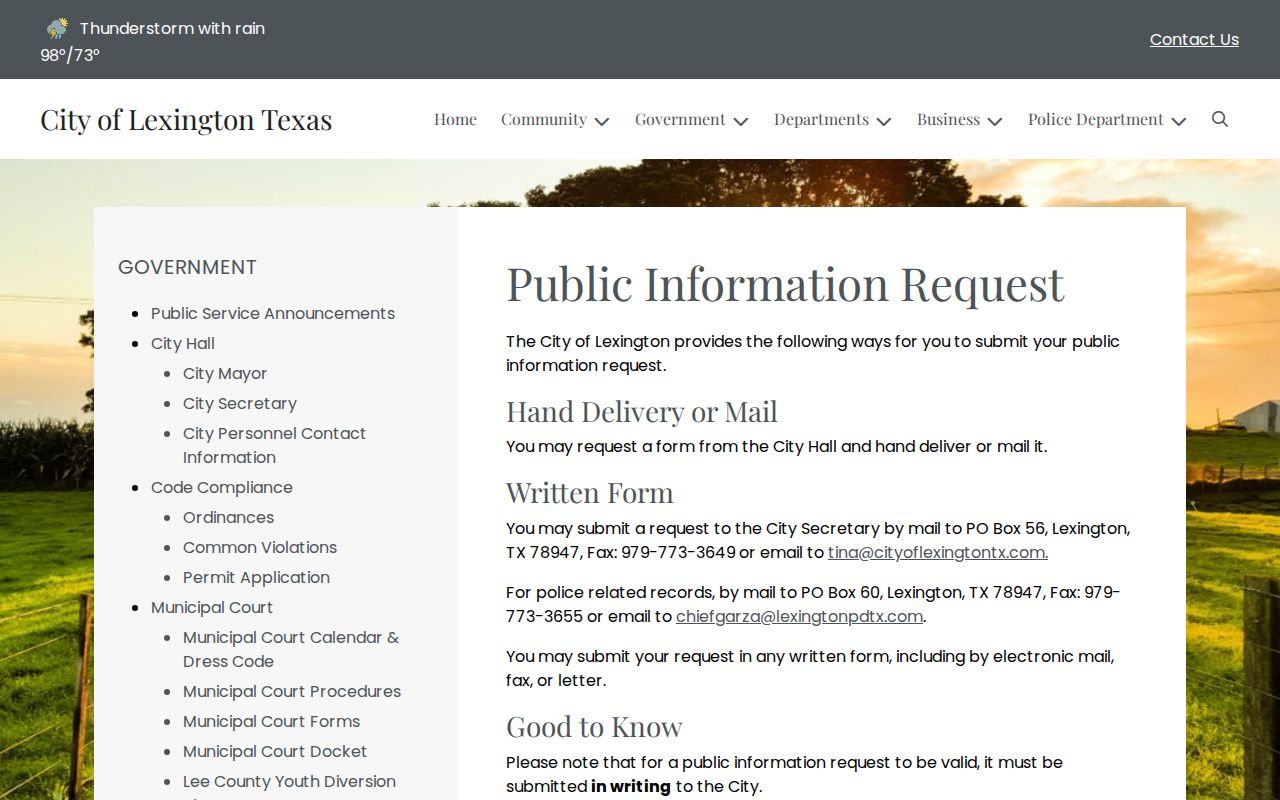Open the Ordinances page
Image resolution: width=1280 pixels, height=800 pixels.
pyautogui.click(x=228, y=517)
